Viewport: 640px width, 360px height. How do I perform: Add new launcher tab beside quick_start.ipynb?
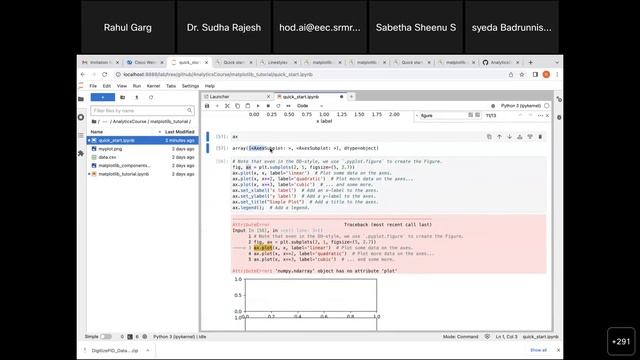[351, 97]
